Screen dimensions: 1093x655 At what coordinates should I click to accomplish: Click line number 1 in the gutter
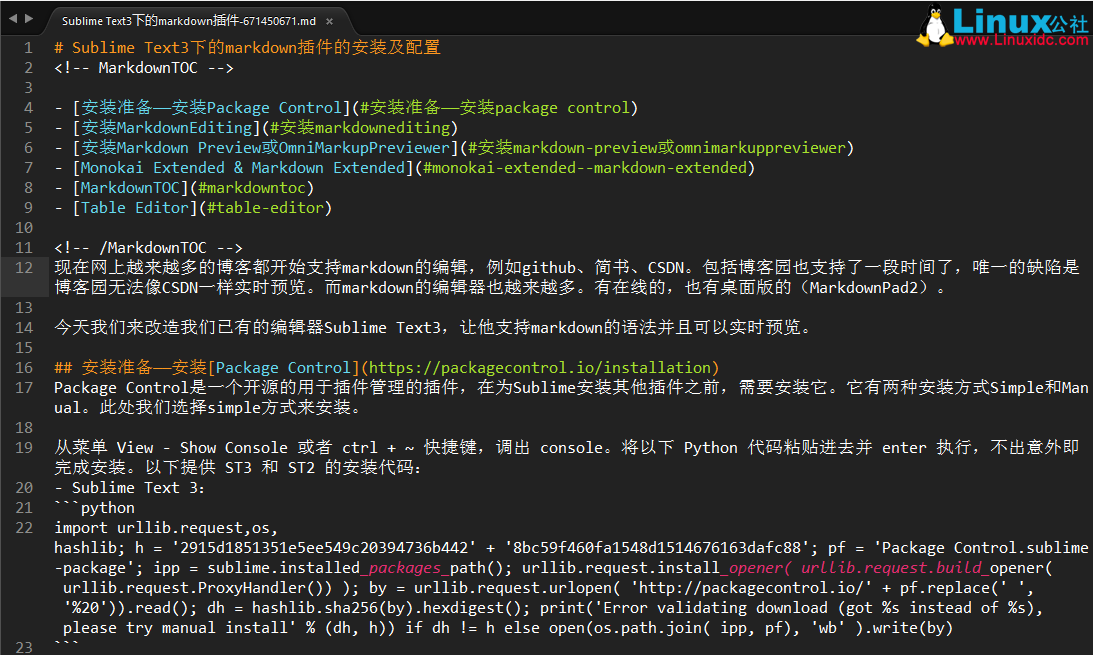(28, 48)
